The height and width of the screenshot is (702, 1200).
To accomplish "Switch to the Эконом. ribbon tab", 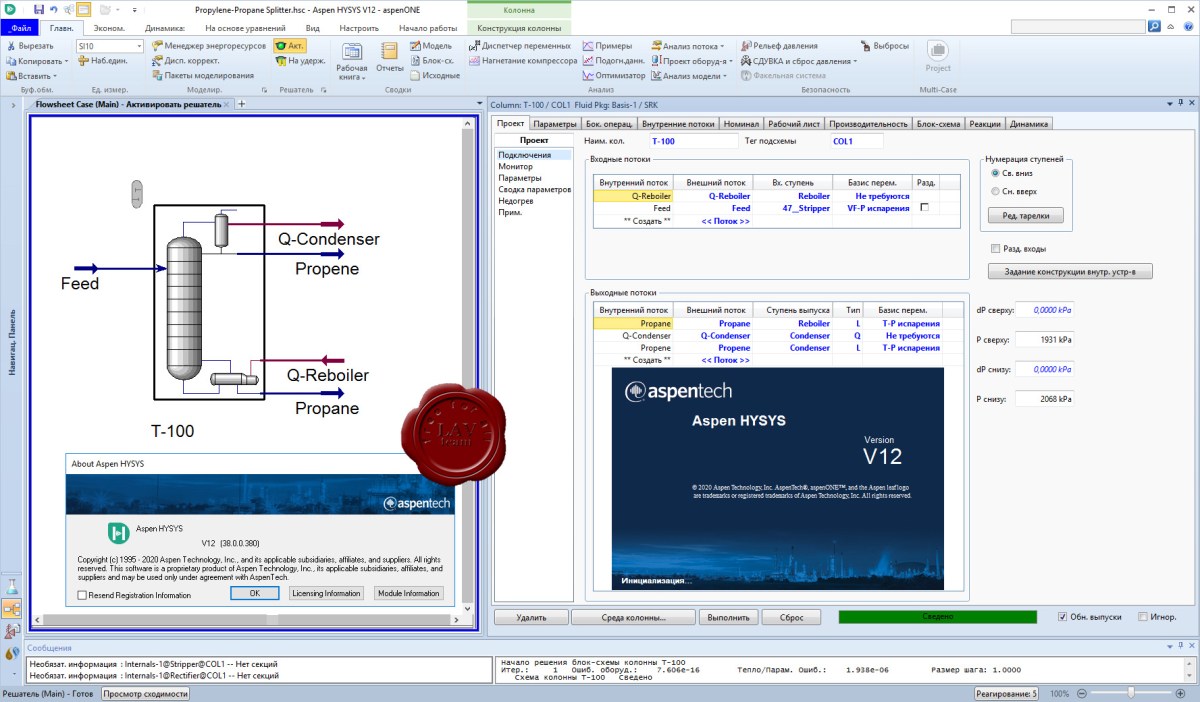I will click(x=109, y=28).
